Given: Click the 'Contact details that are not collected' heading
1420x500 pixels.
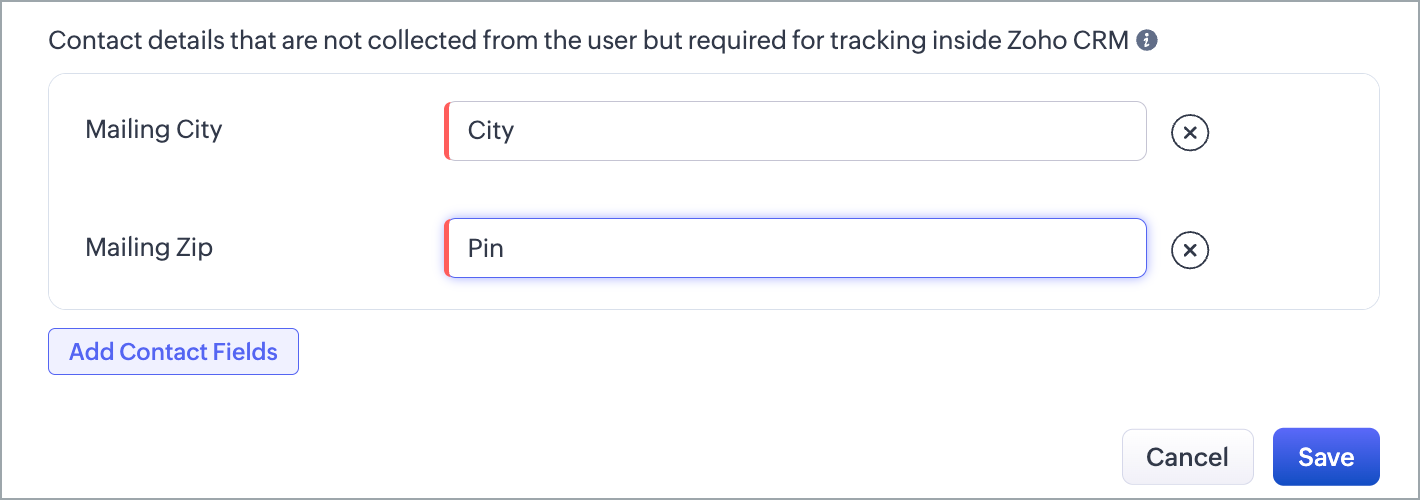Looking at the screenshot, I should (589, 41).
